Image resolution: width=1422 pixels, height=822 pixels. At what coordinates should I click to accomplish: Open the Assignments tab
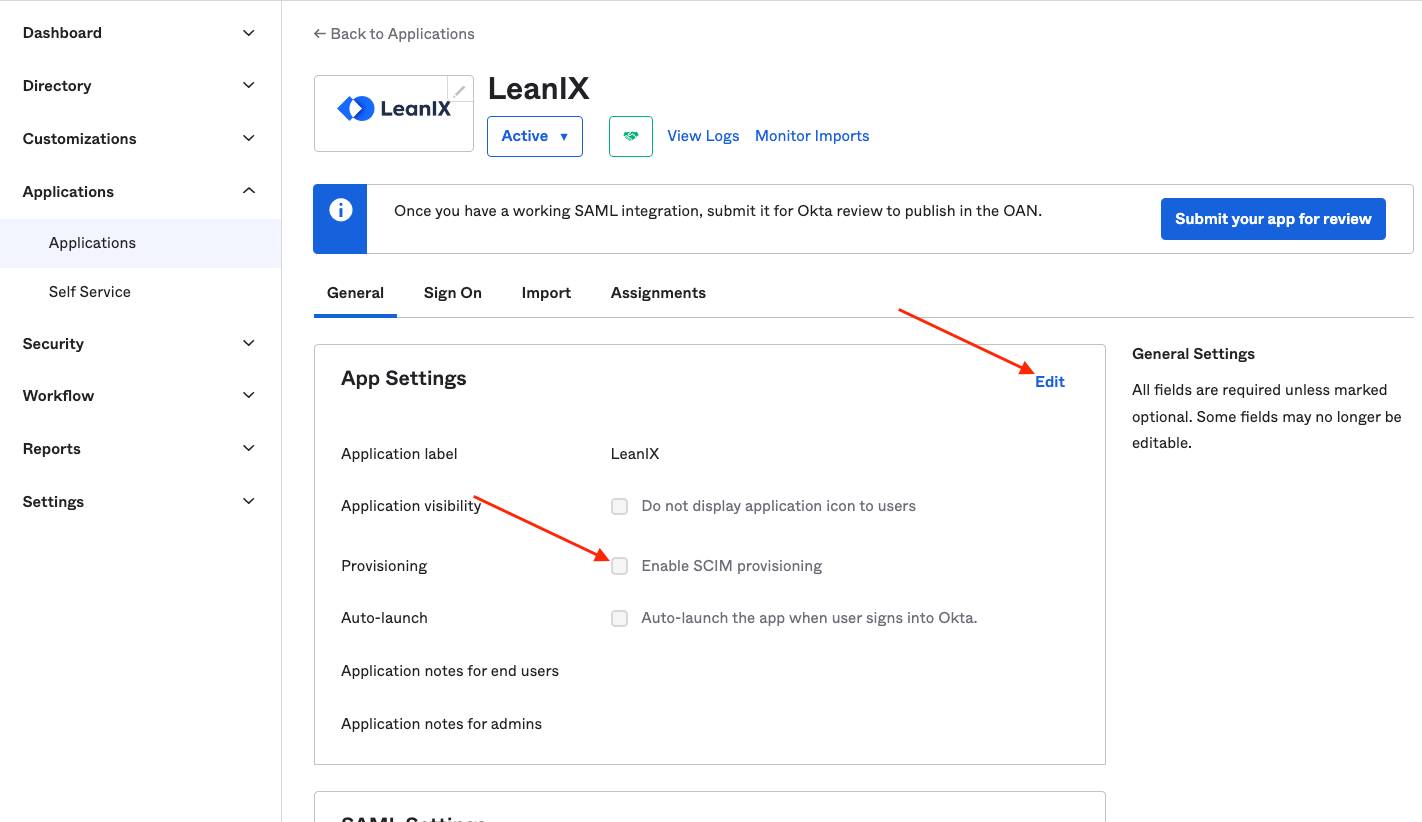click(x=658, y=293)
